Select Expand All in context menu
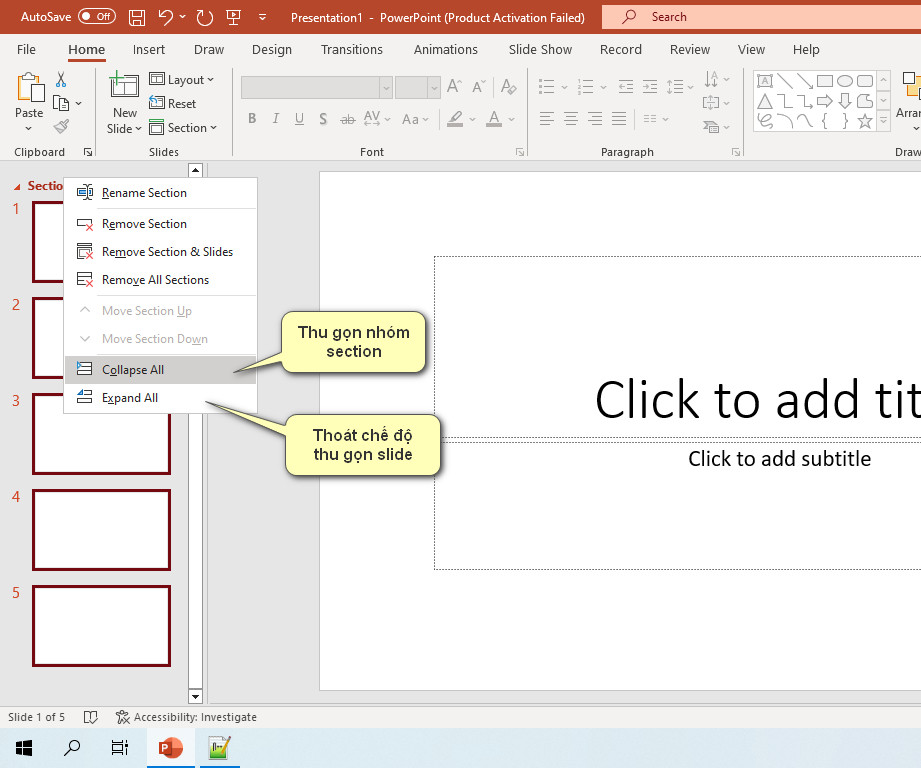 pyautogui.click(x=160, y=398)
